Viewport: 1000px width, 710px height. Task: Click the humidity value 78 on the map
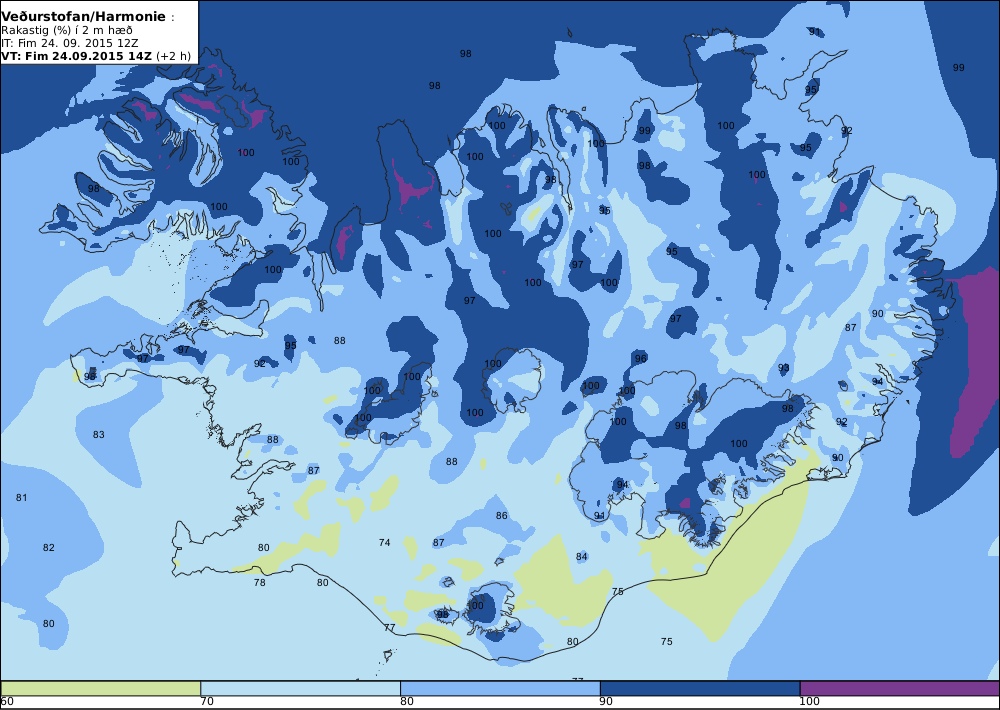(x=260, y=582)
